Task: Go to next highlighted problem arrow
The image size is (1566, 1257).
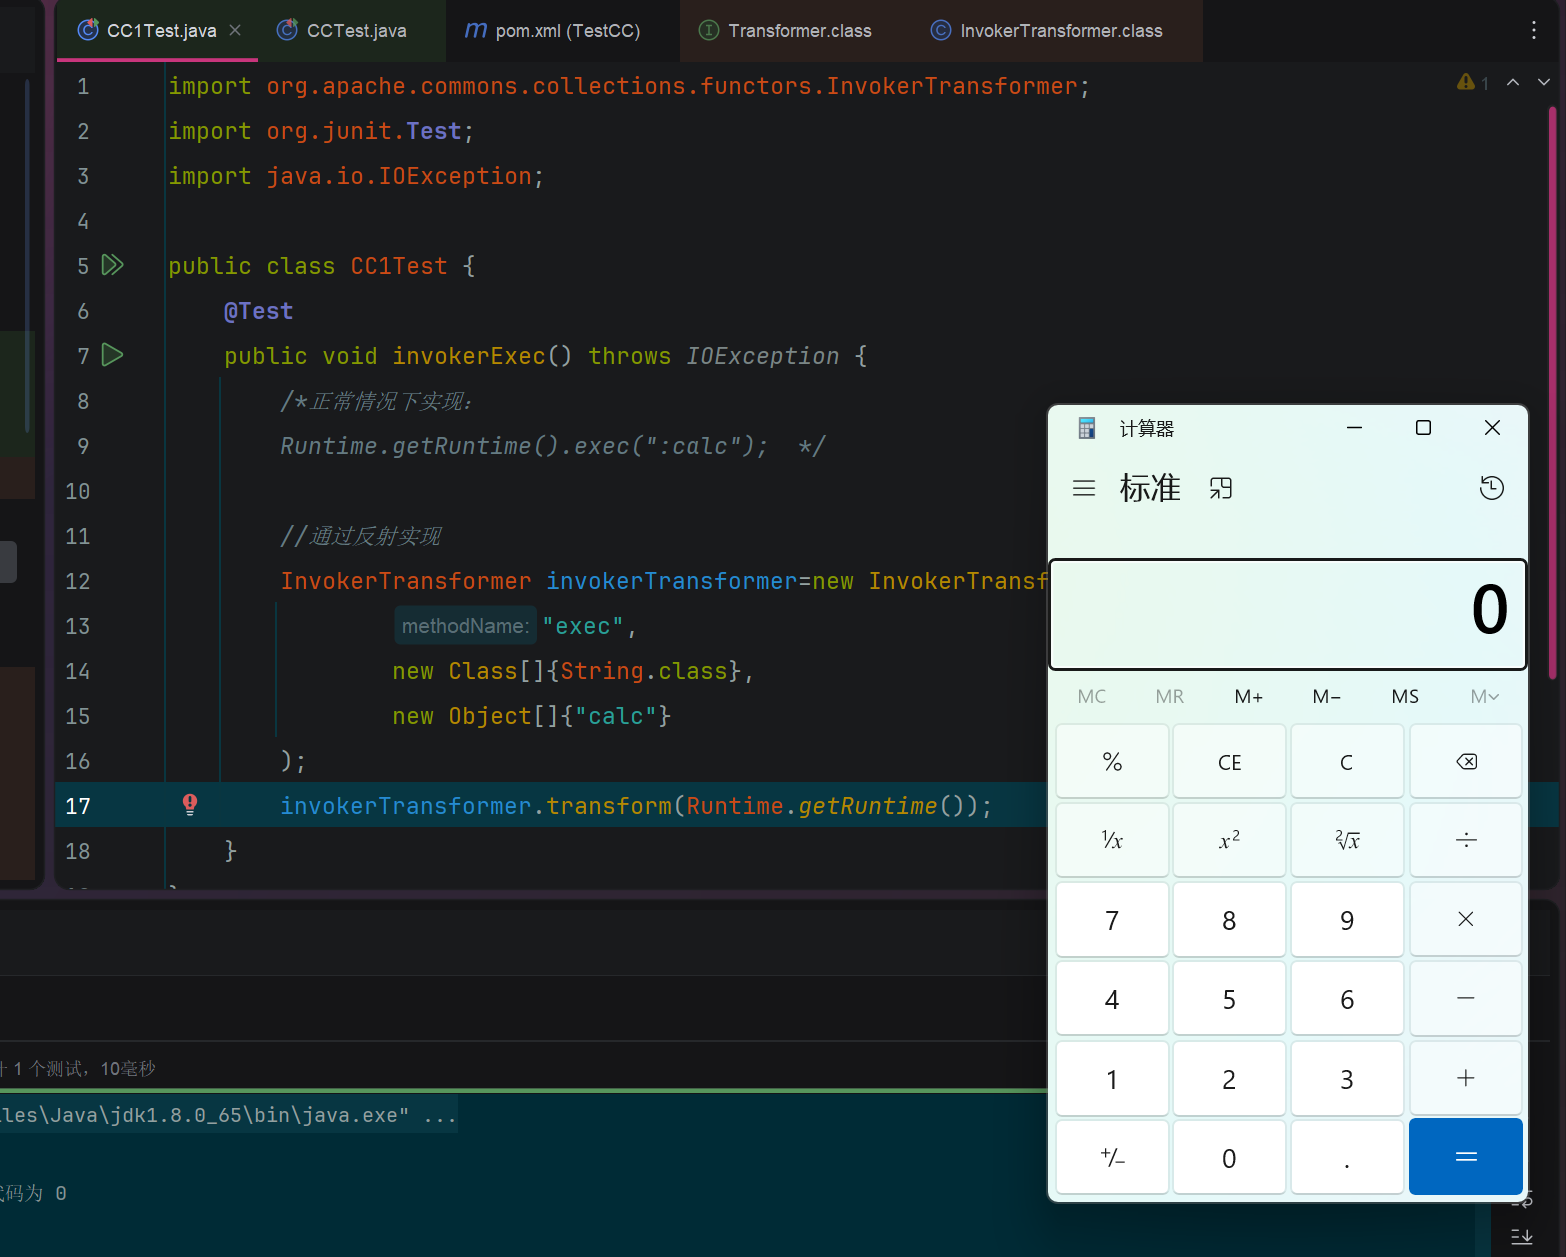Action: pyautogui.click(x=1544, y=82)
